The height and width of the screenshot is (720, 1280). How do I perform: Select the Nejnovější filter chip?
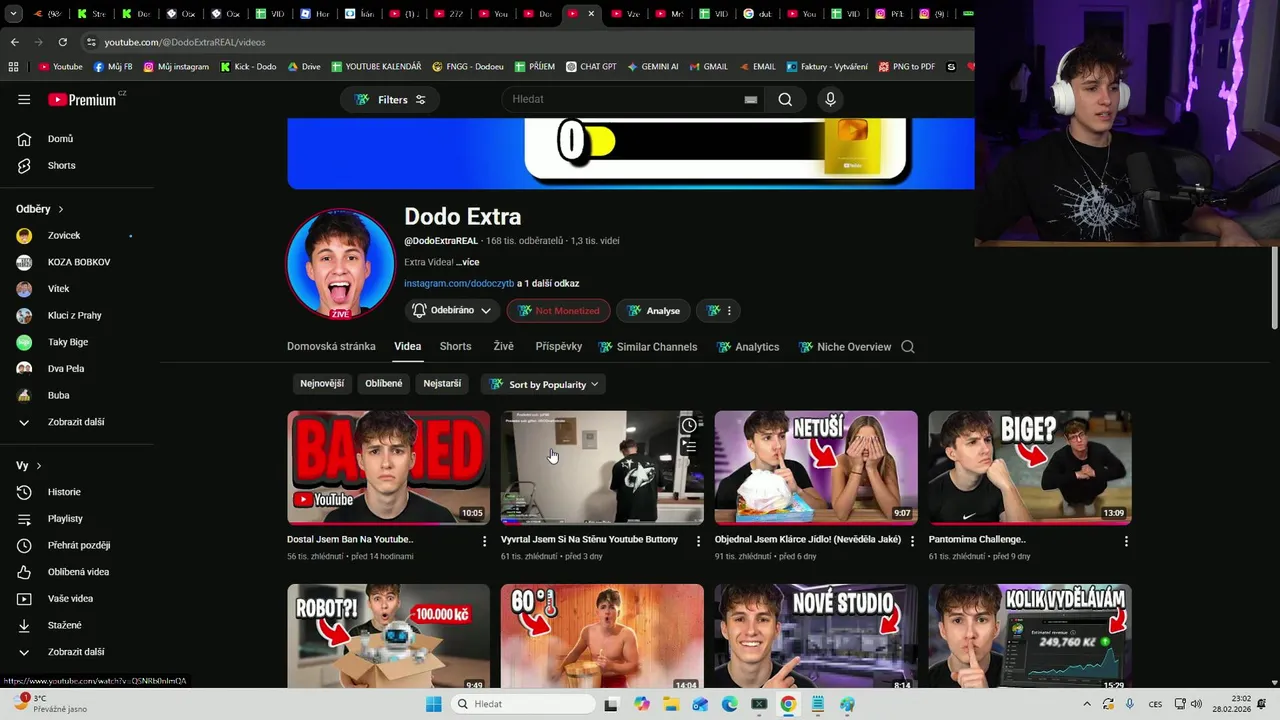(x=322, y=384)
